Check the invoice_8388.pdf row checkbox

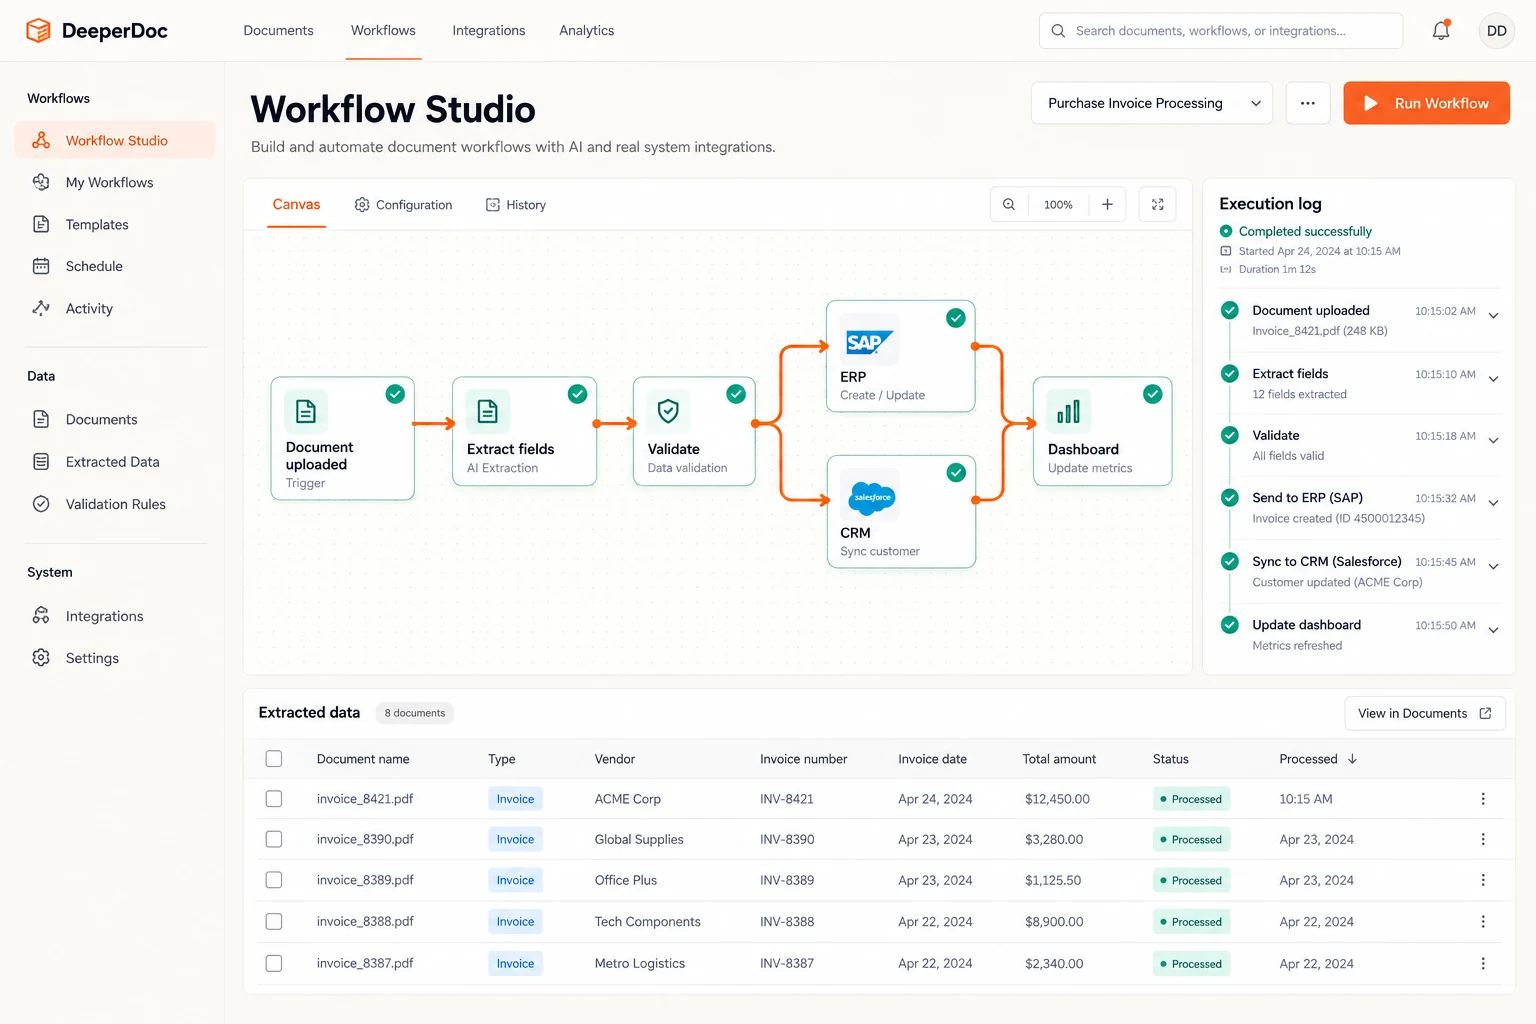(x=274, y=922)
